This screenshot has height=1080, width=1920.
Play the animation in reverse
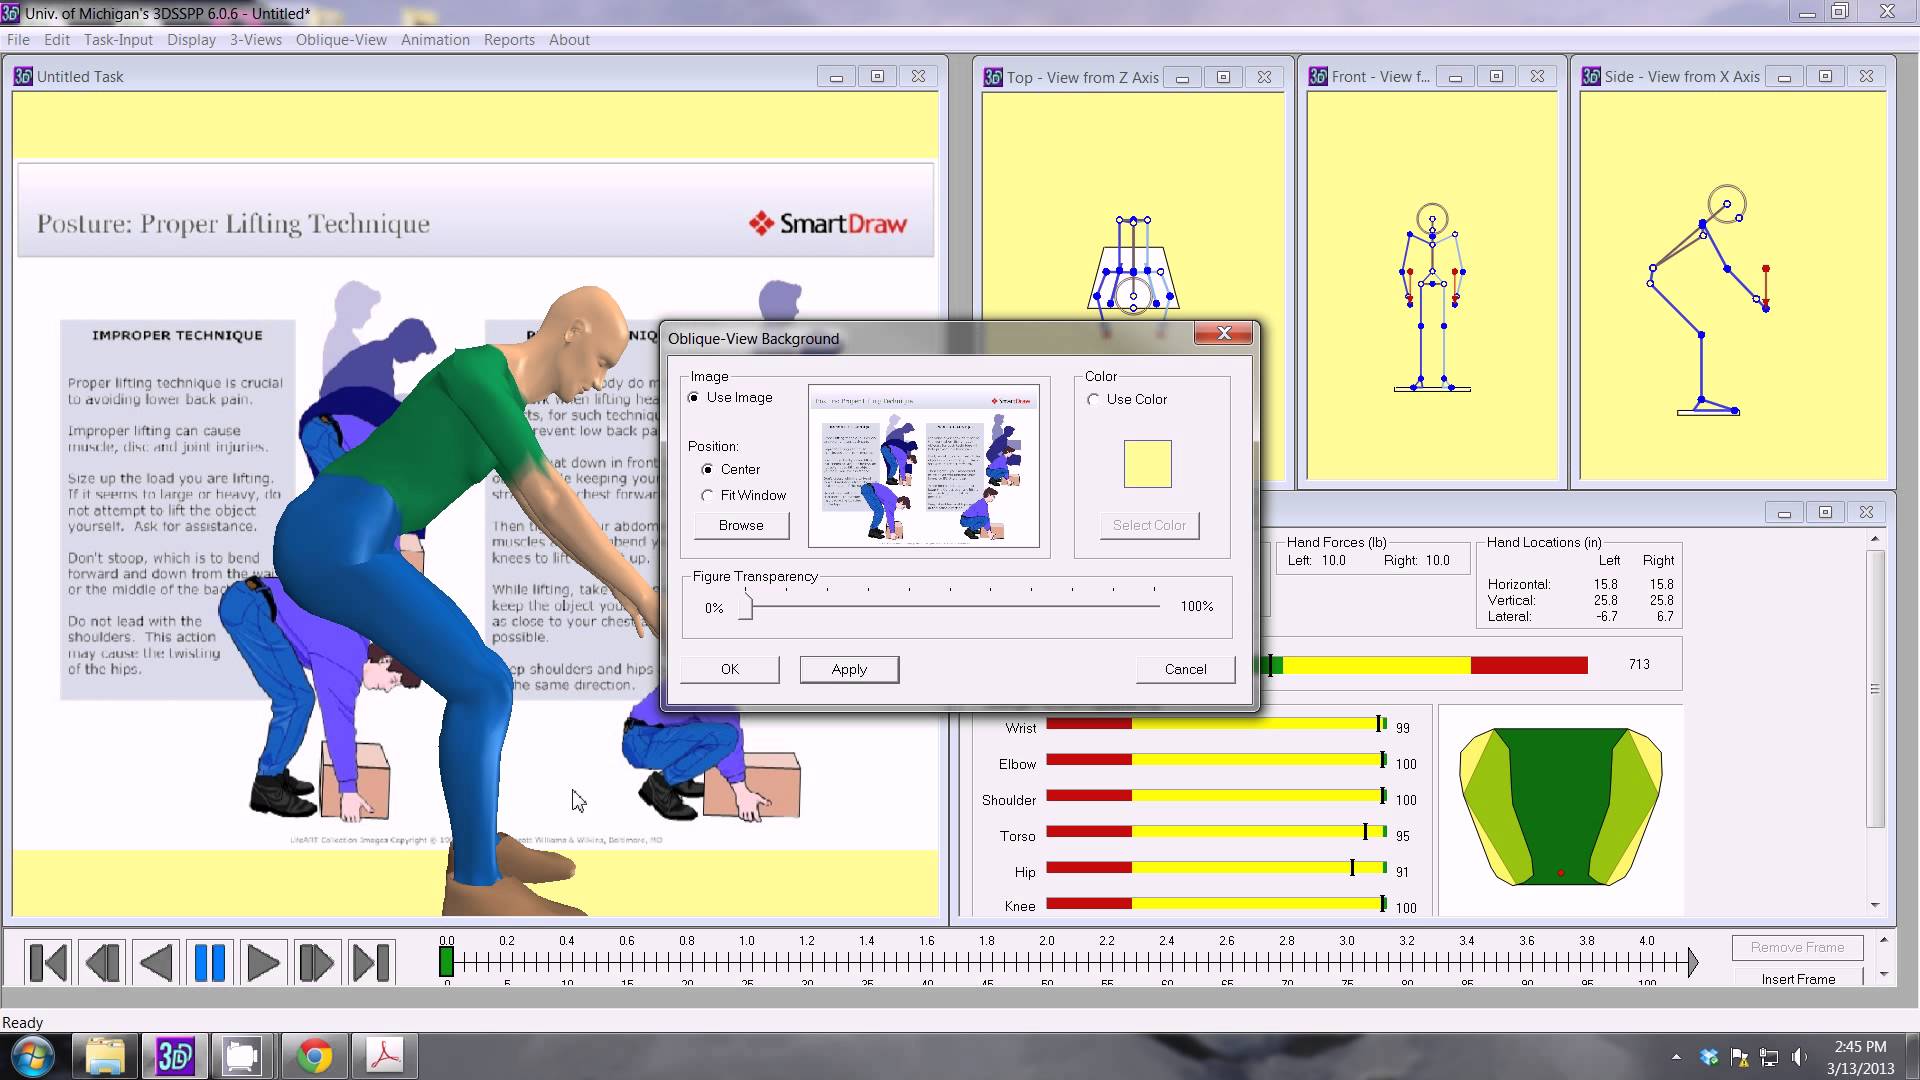tap(156, 963)
